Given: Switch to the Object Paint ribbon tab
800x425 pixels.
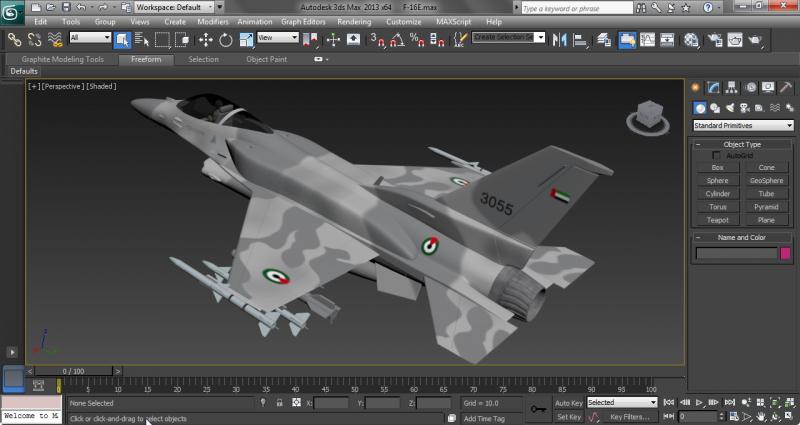Looking at the screenshot, I should [x=266, y=59].
